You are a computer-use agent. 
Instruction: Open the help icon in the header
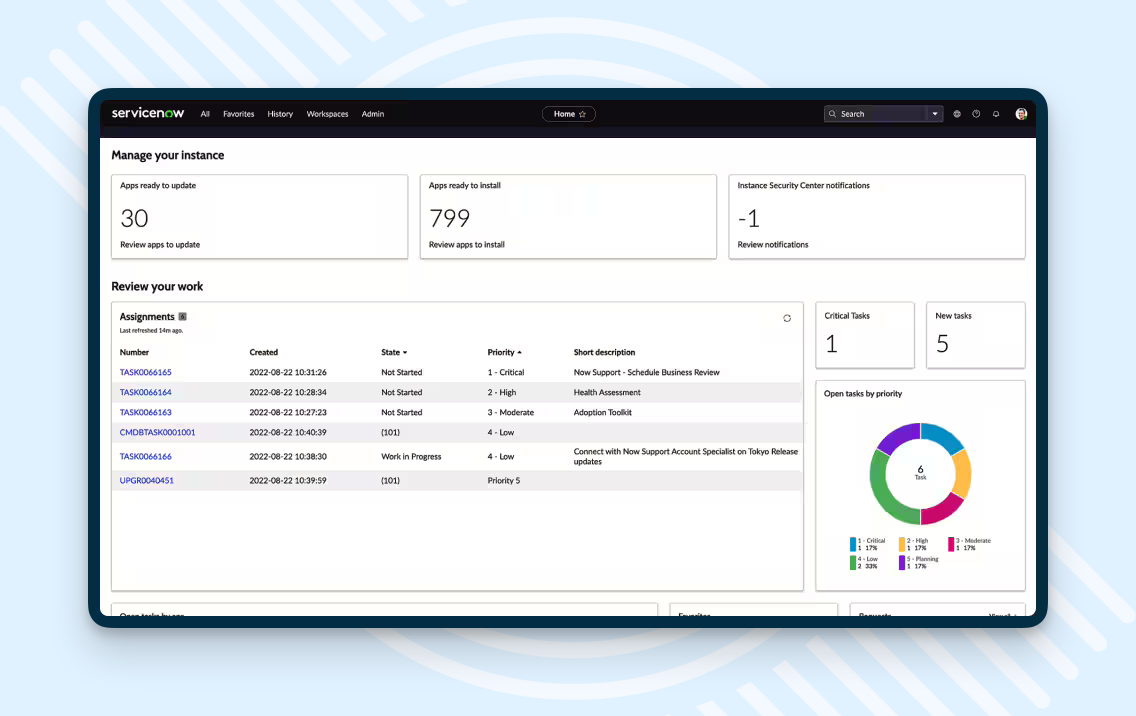(976, 114)
